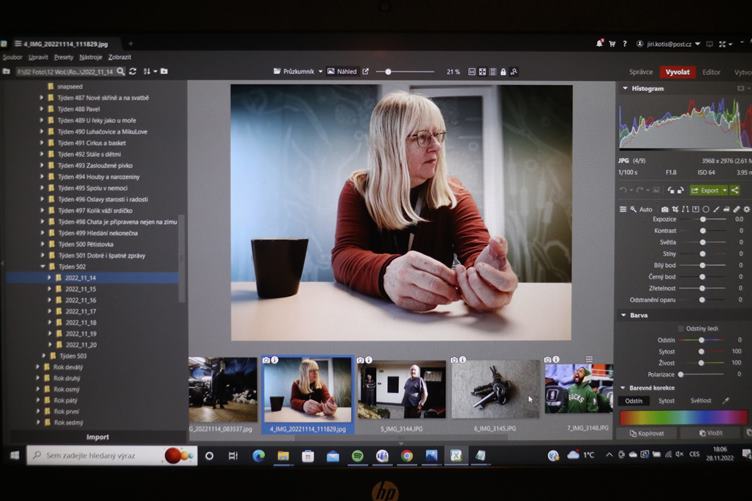Collapse the Barevné korekce section

[x=623, y=388]
